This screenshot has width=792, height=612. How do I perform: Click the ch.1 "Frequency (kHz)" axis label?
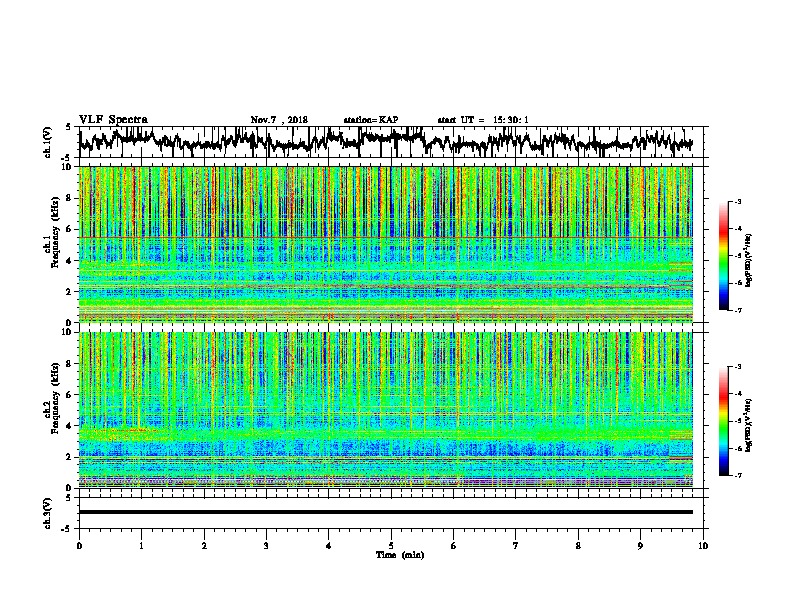(56, 232)
